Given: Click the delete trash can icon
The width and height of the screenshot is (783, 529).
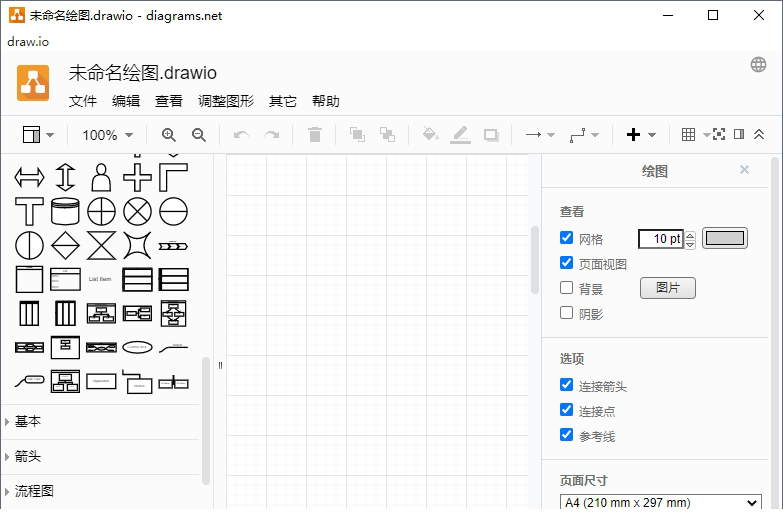Looking at the screenshot, I should 315,135.
